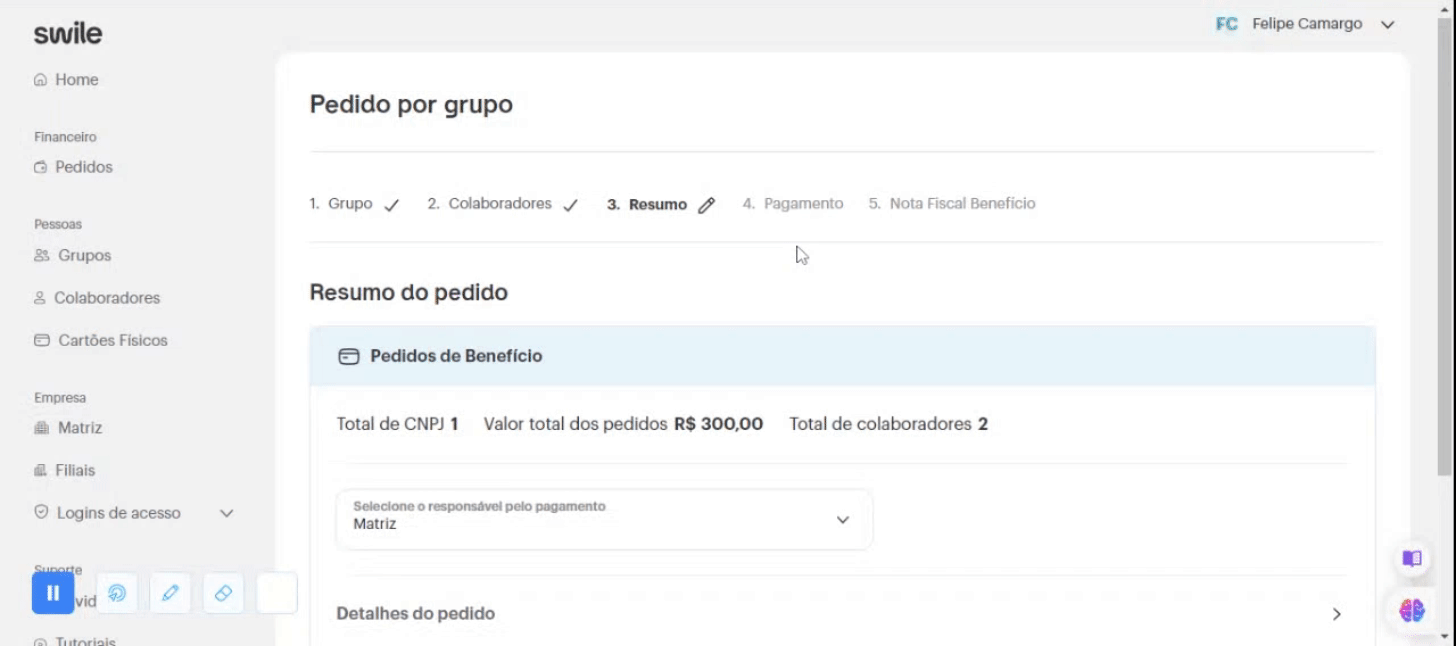Viewport: 1456px width, 646px height.
Task: Select the eraser annotation tool
Action: 224,593
